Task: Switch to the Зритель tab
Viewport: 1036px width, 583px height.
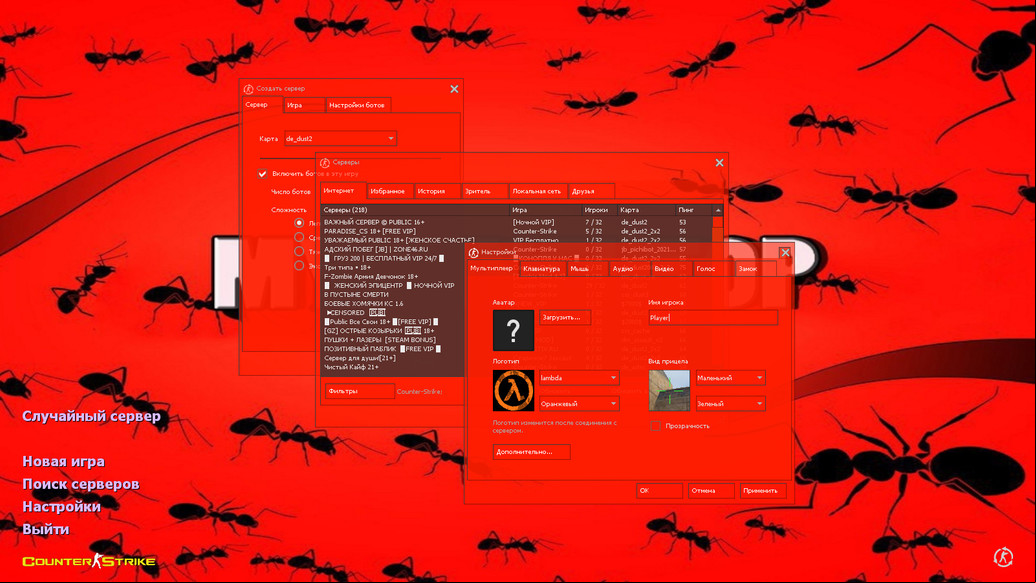Action: pyautogui.click(x=484, y=191)
